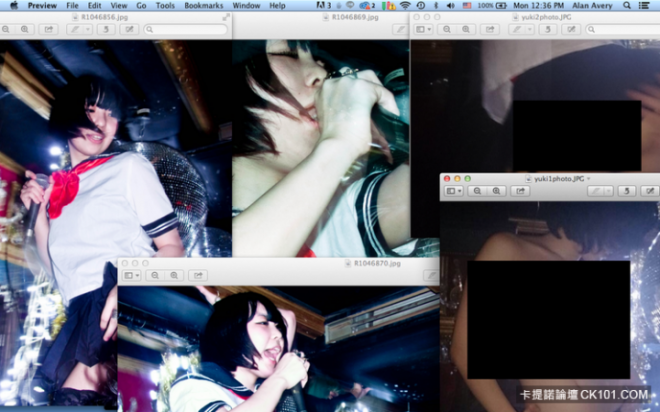660x412 pixels.
Task: Open the Tools menu
Action: (165, 6)
